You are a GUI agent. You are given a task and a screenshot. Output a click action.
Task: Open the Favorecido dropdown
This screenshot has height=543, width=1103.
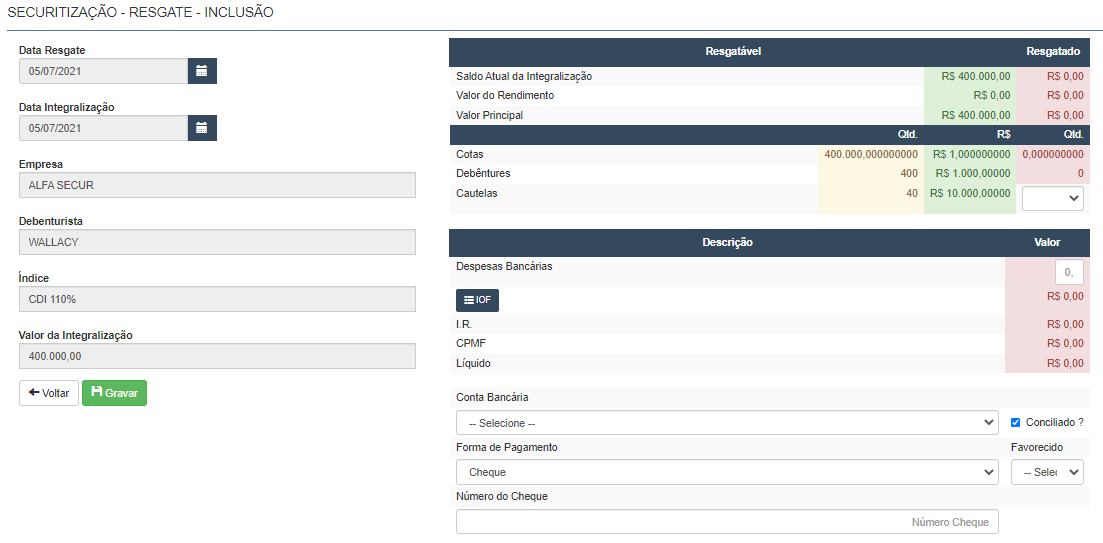click(x=1046, y=472)
